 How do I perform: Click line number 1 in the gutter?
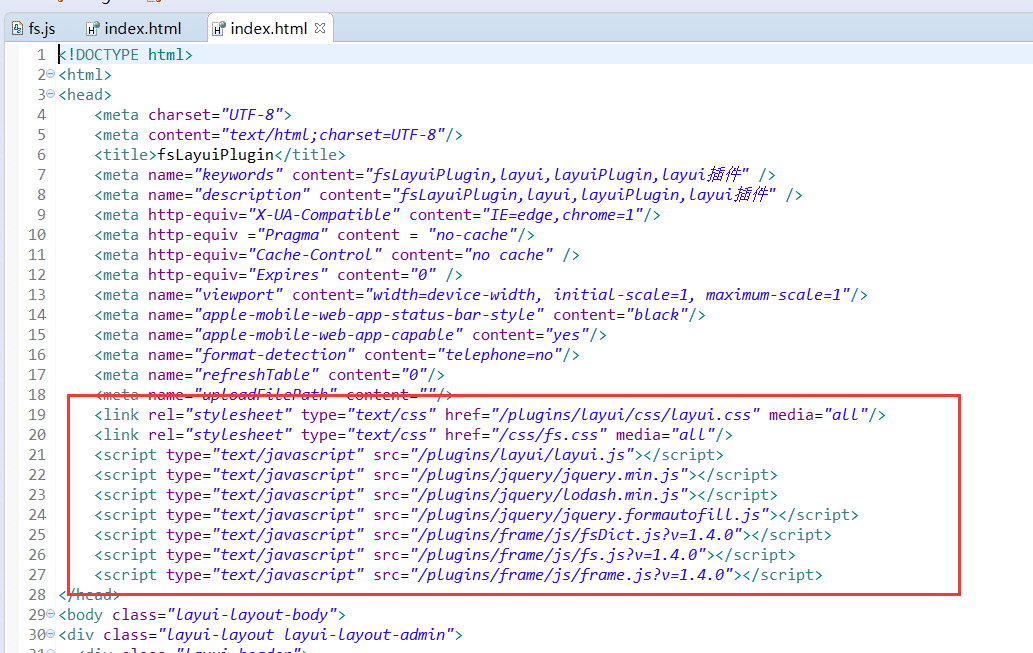[41, 55]
